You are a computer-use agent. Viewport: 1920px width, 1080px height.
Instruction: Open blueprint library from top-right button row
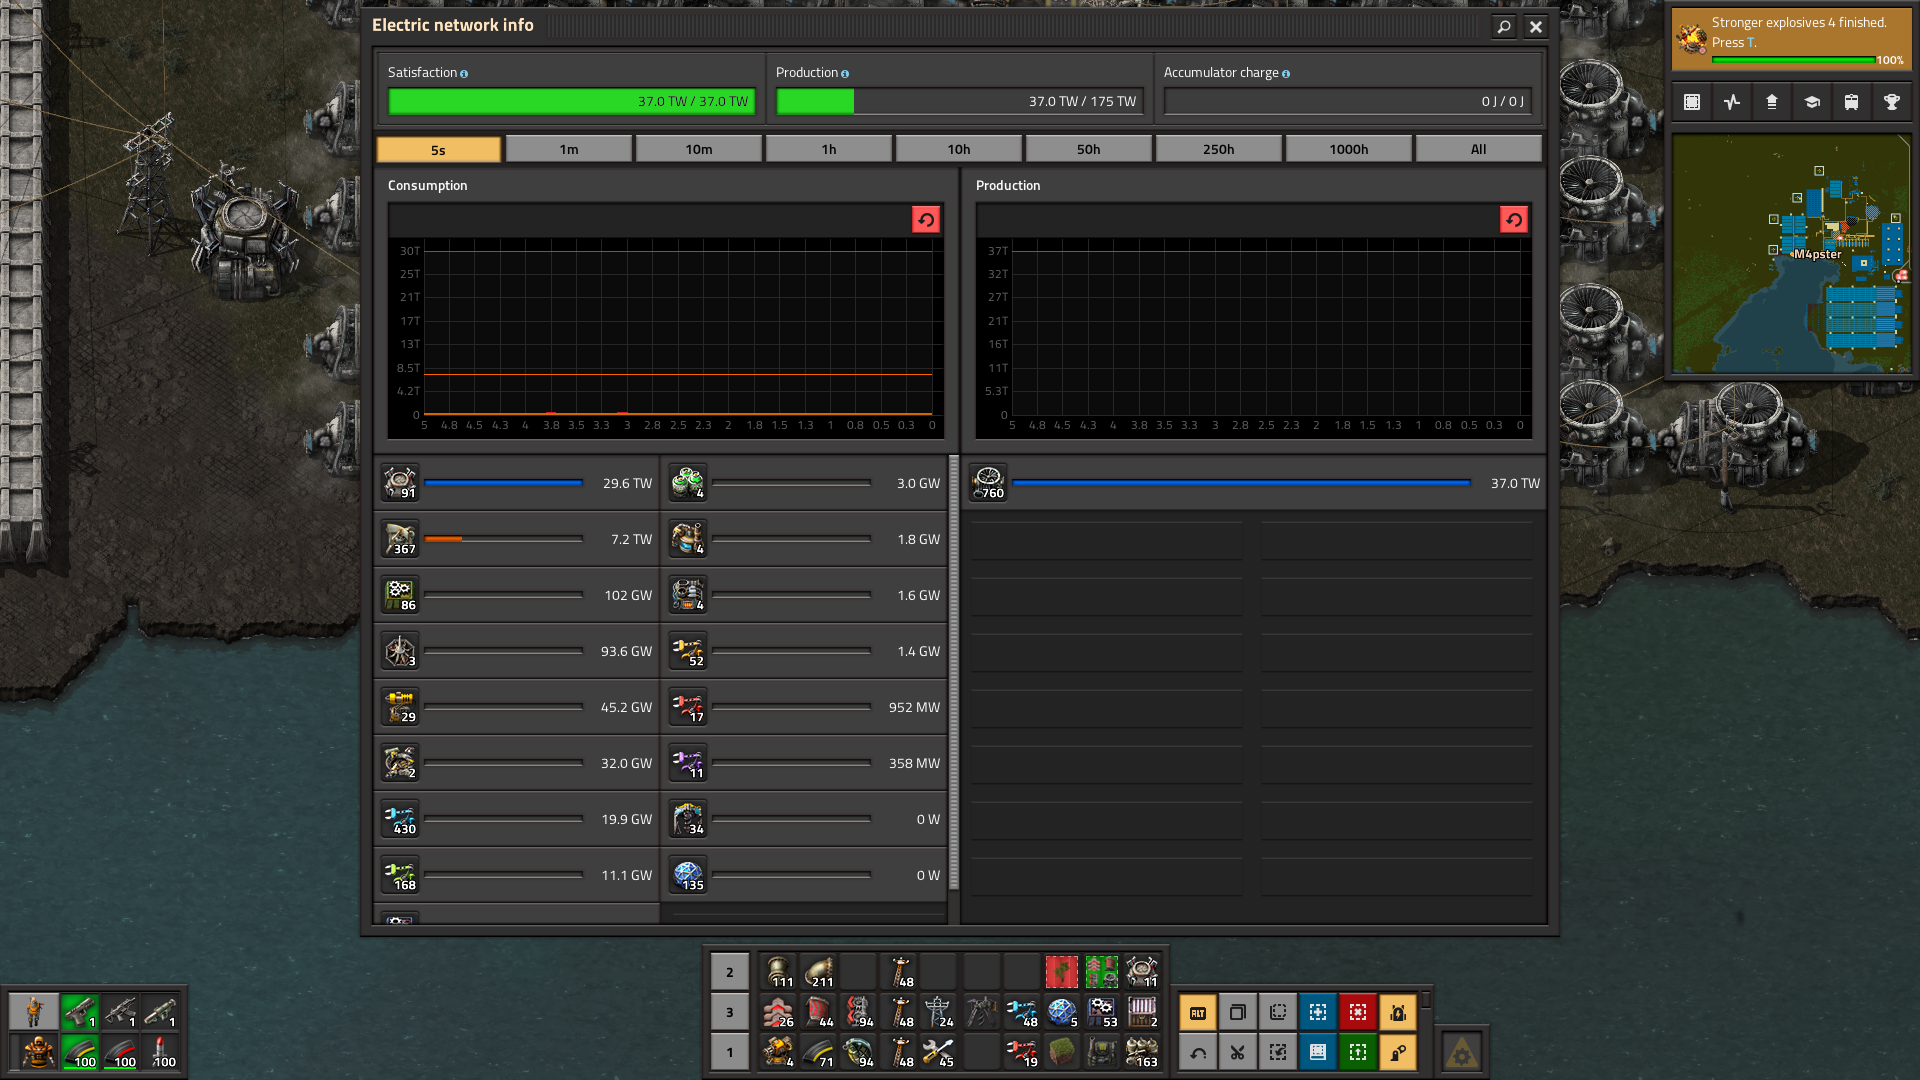click(x=1692, y=102)
